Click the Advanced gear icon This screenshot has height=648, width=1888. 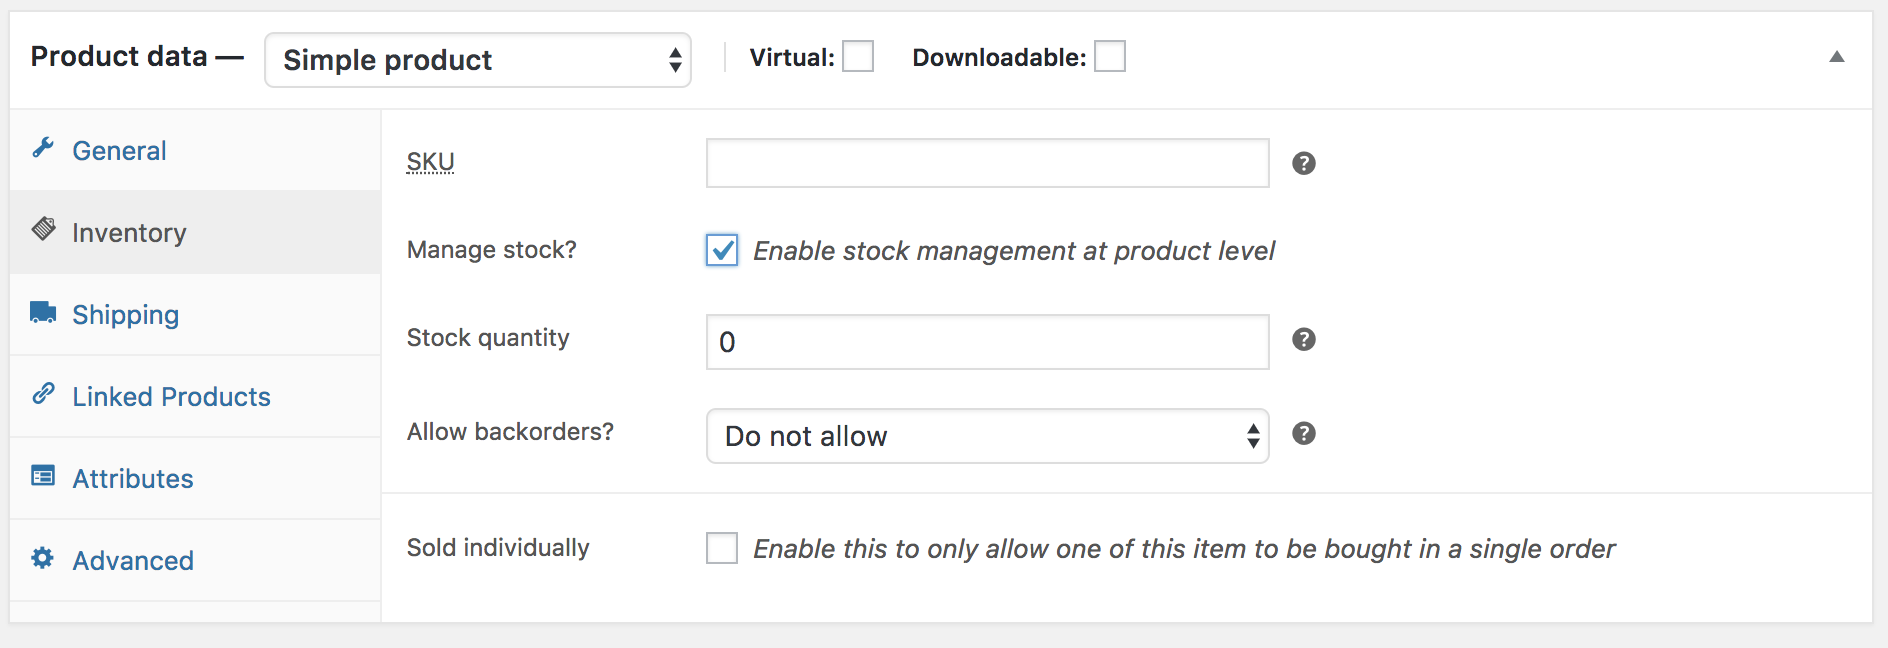coord(43,557)
